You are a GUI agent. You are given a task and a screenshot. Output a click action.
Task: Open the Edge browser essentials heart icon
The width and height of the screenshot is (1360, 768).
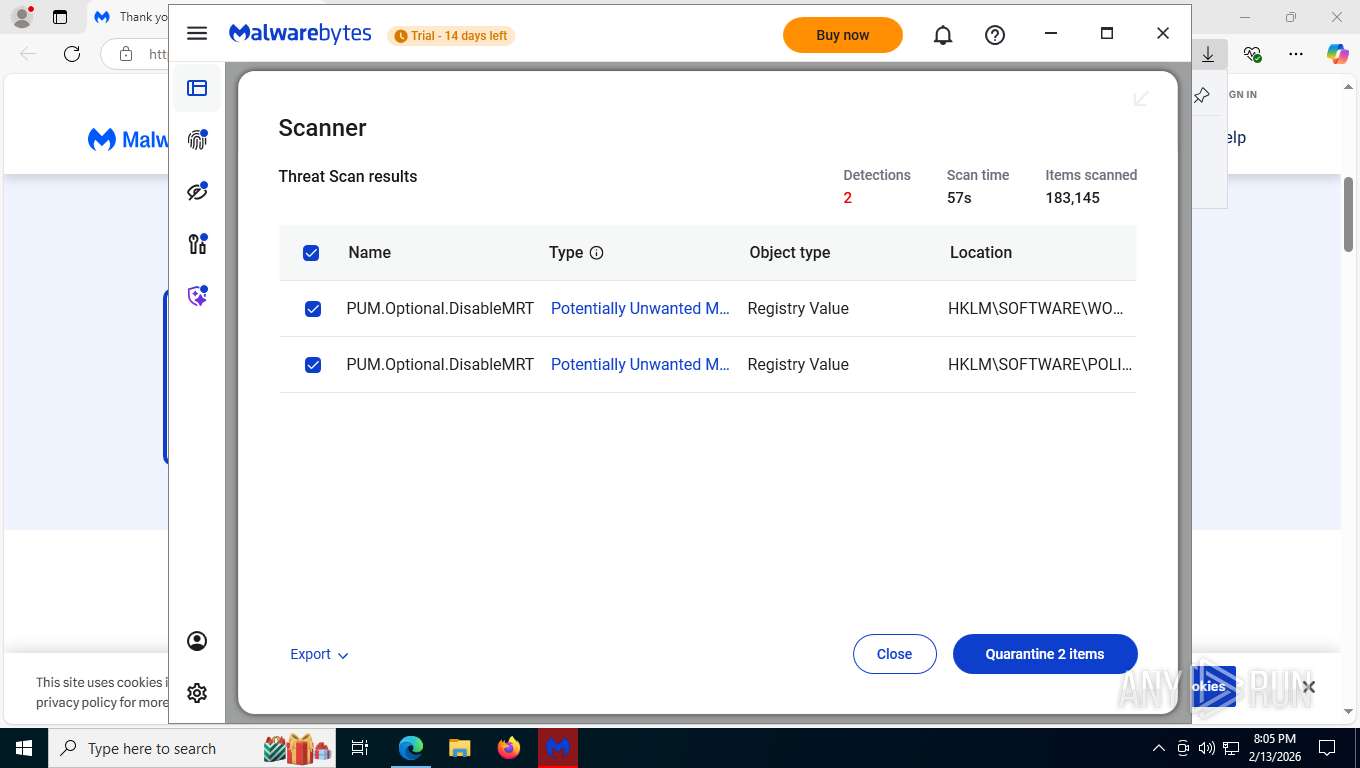1252,54
